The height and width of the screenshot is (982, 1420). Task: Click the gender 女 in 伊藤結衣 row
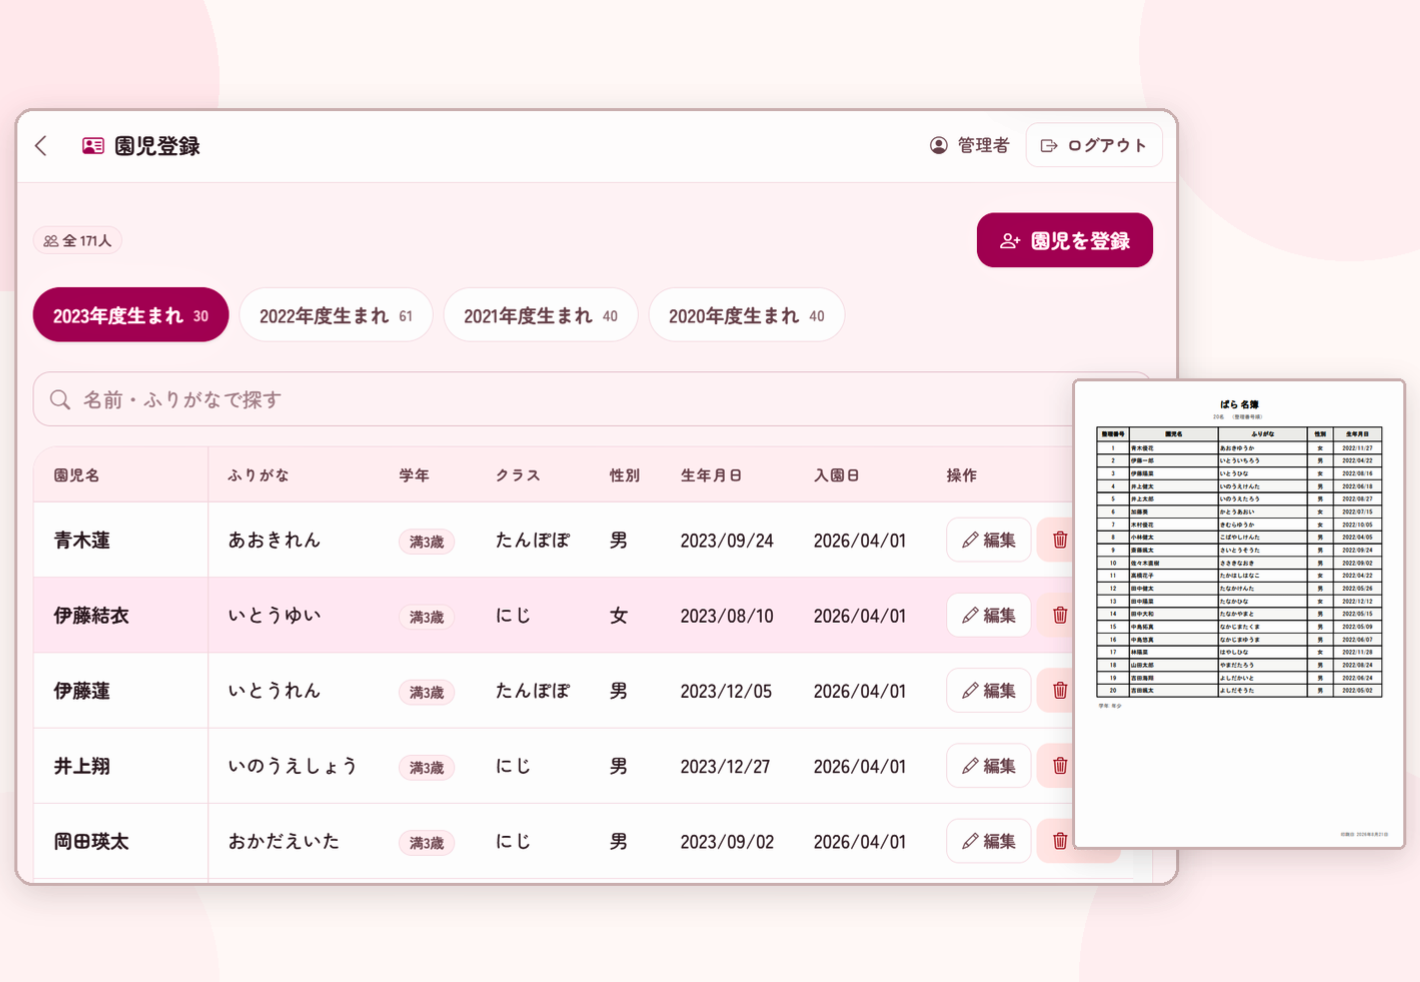point(619,616)
